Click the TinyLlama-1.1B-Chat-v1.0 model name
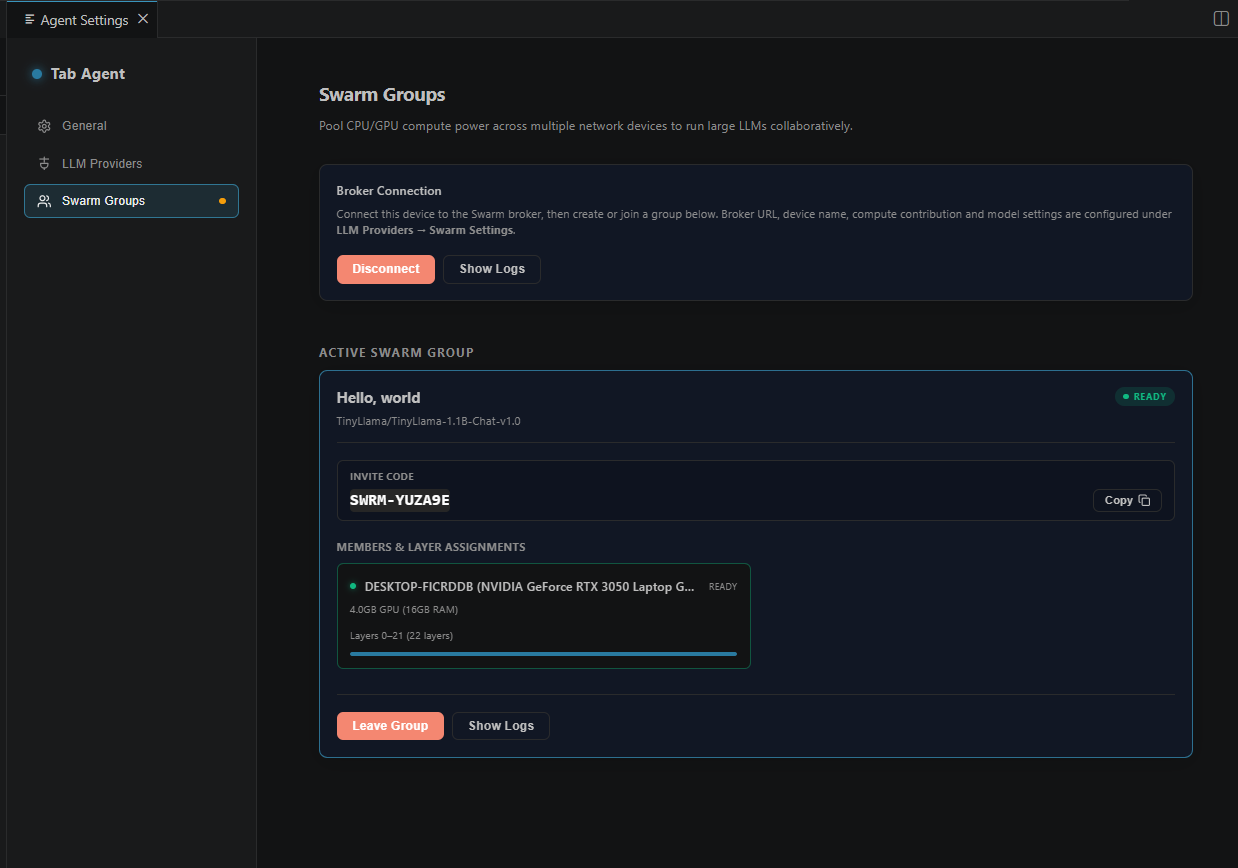Screen dimensions: 1238x868 (428, 421)
